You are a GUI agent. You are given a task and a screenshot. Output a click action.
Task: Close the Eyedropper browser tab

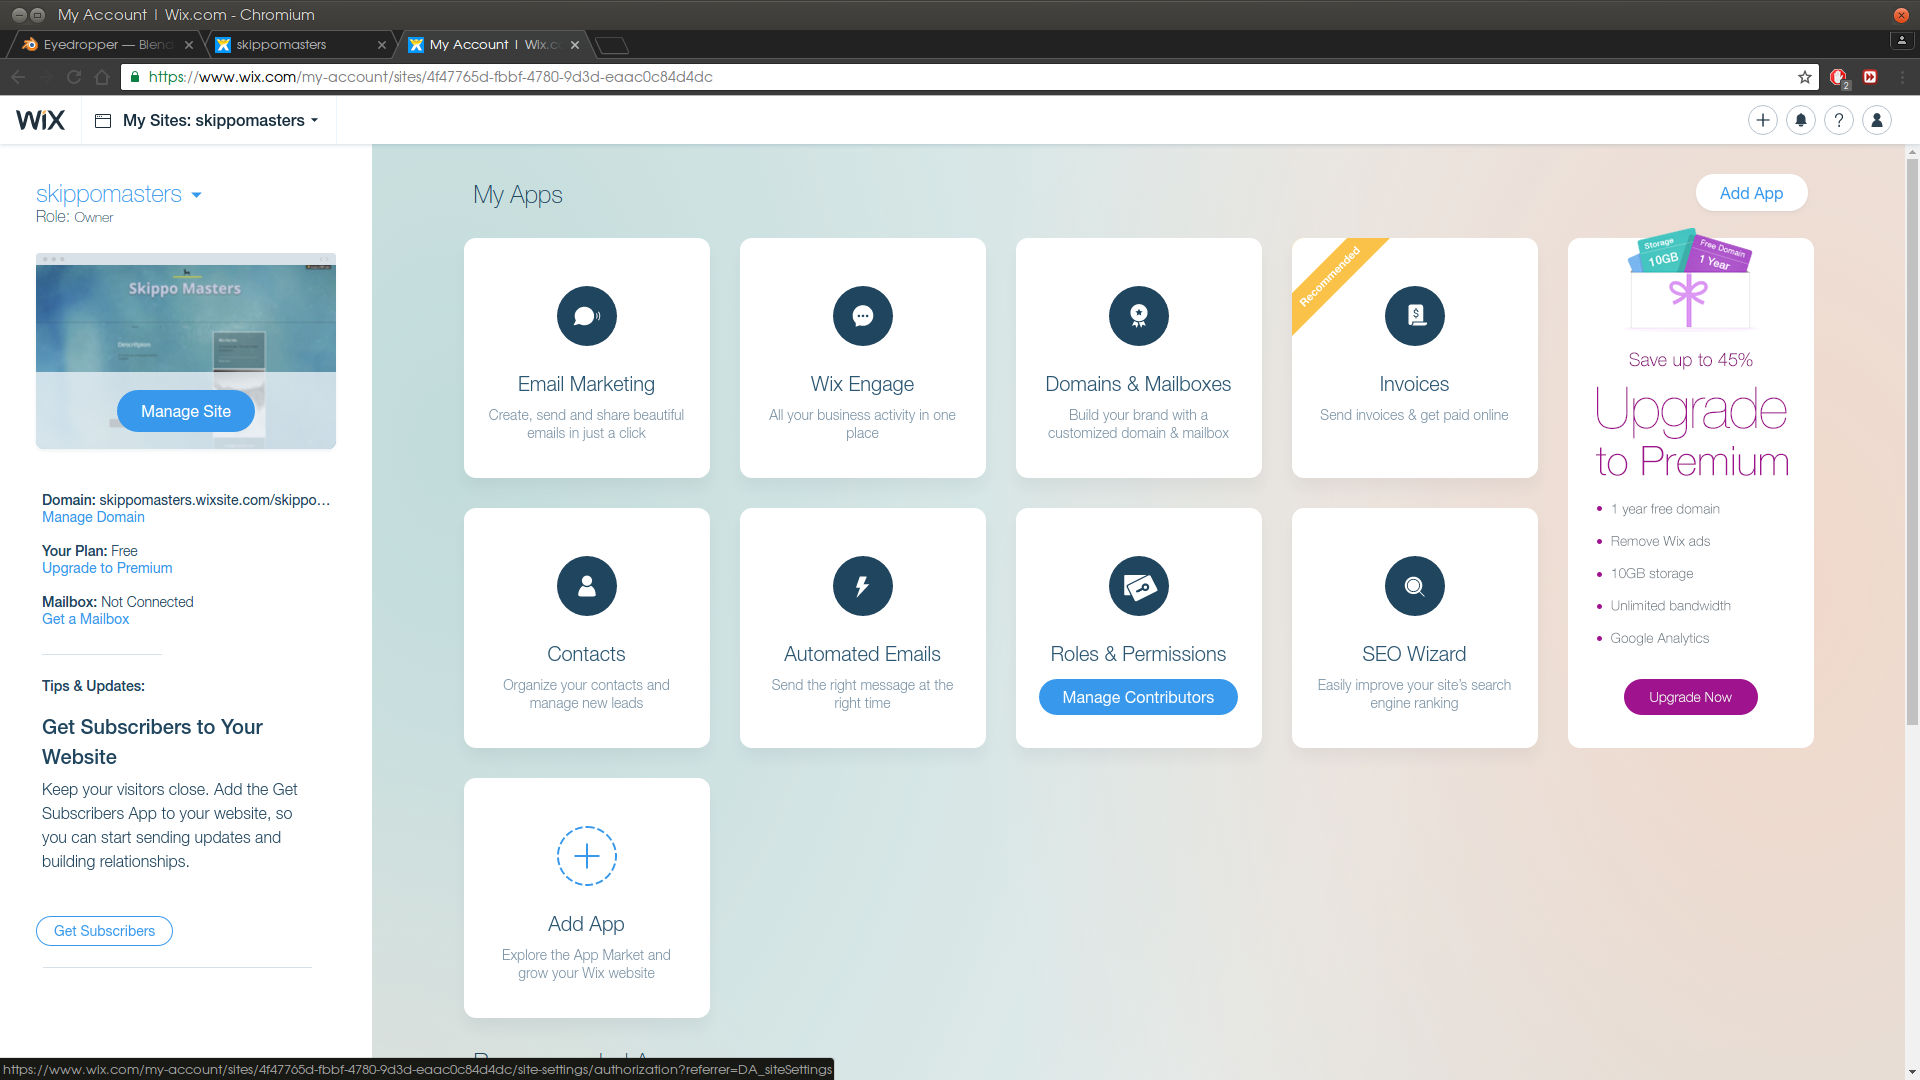pyautogui.click(x=189, y=45)
